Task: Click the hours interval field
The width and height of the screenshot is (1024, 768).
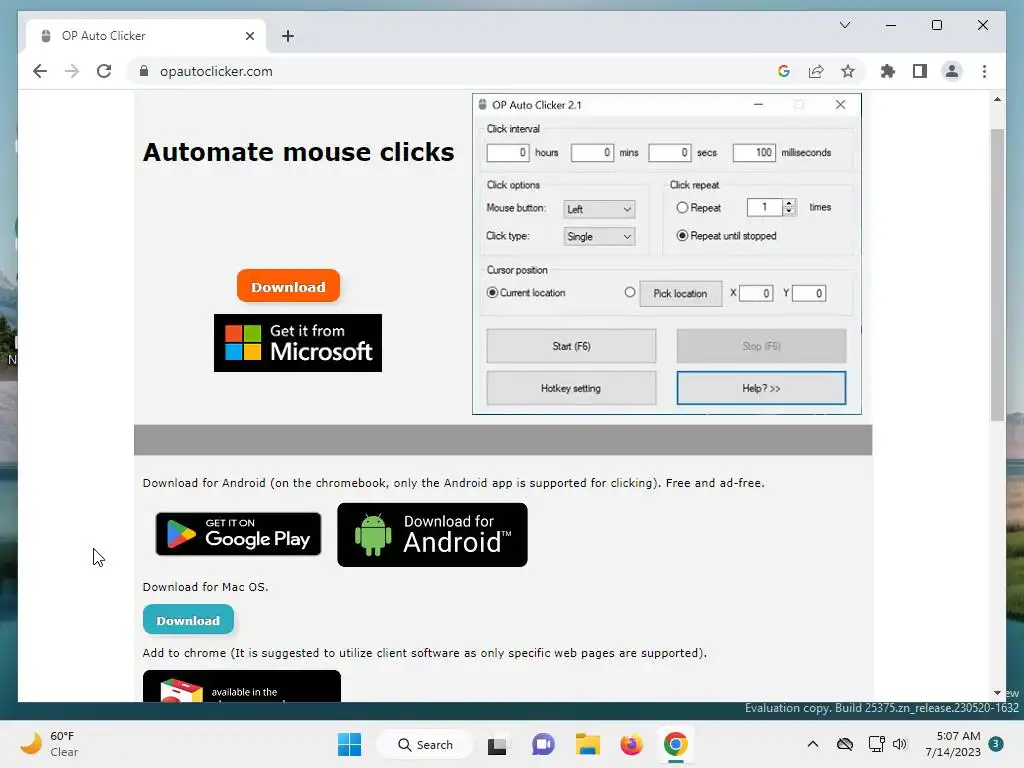Action: [x=508, y=153]
